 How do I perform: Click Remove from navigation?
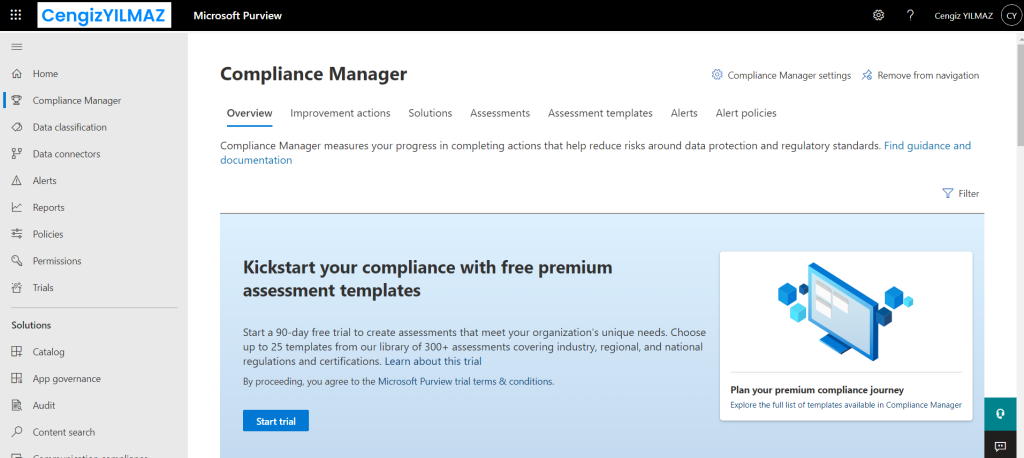pos(920,75)
